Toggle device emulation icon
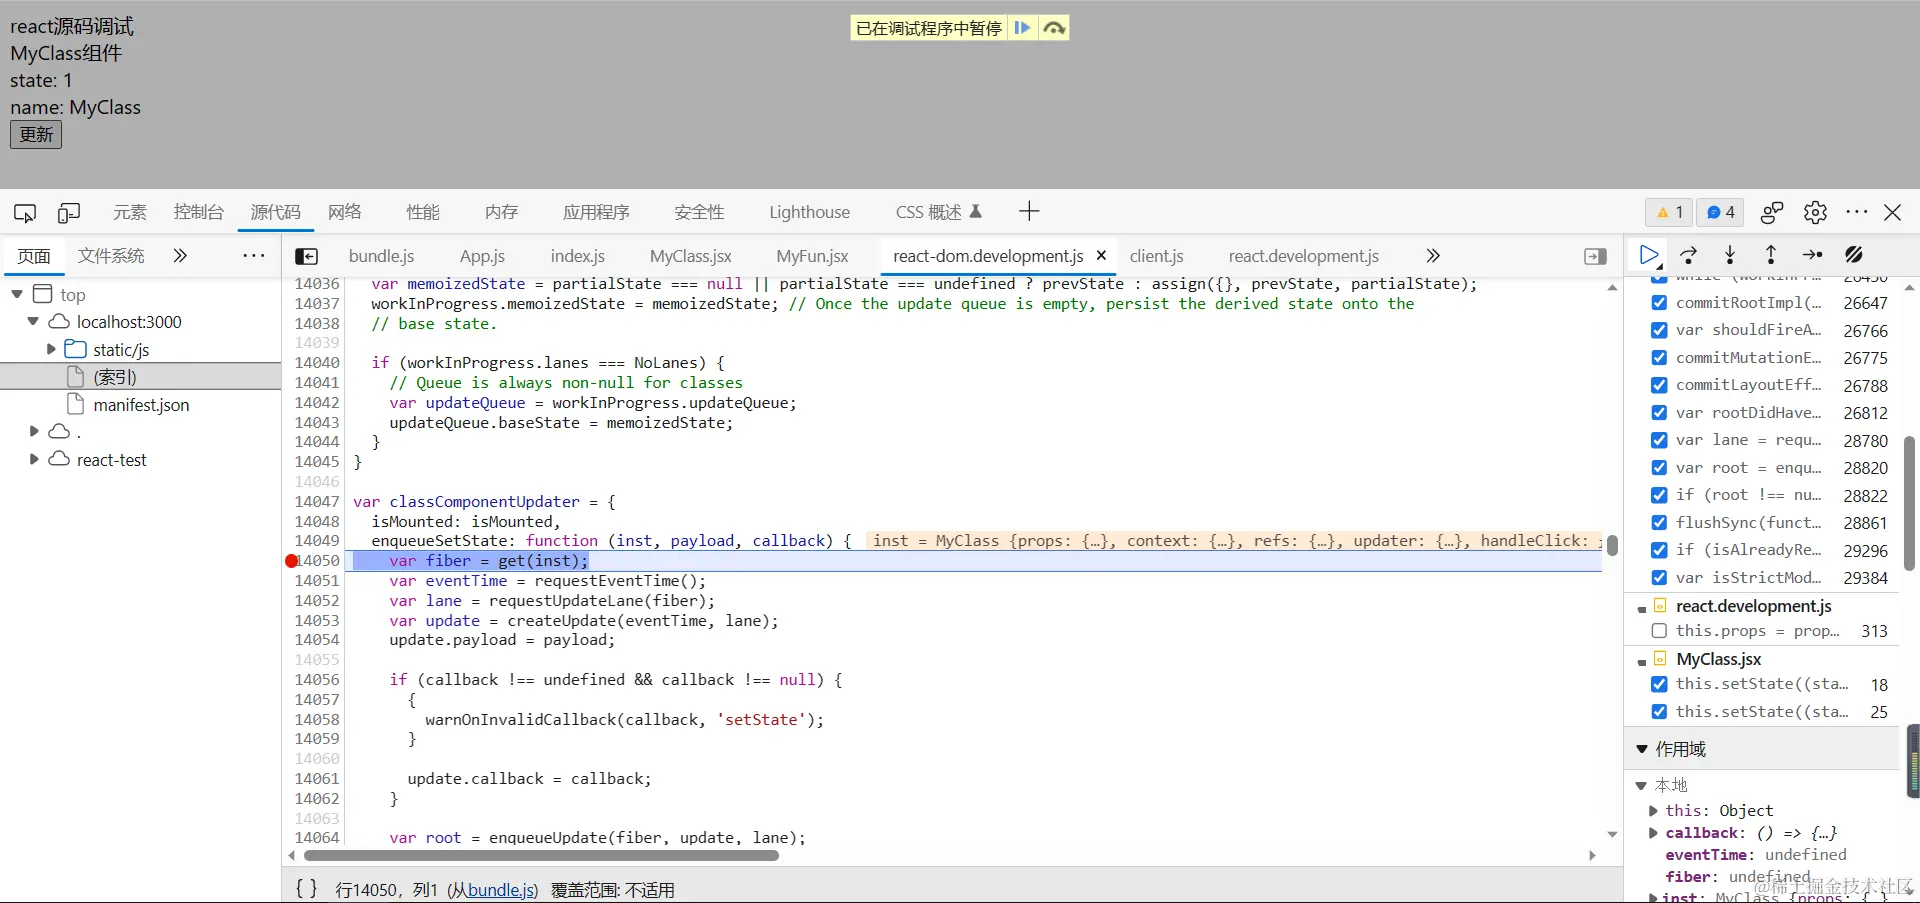 tap(69, 212)
